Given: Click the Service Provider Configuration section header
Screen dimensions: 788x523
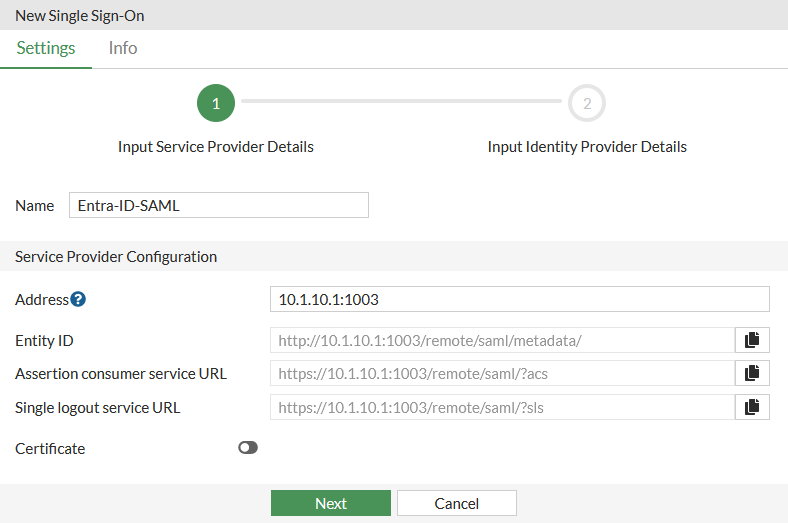Looking at the screenshot, I should (x=116, y=256).
